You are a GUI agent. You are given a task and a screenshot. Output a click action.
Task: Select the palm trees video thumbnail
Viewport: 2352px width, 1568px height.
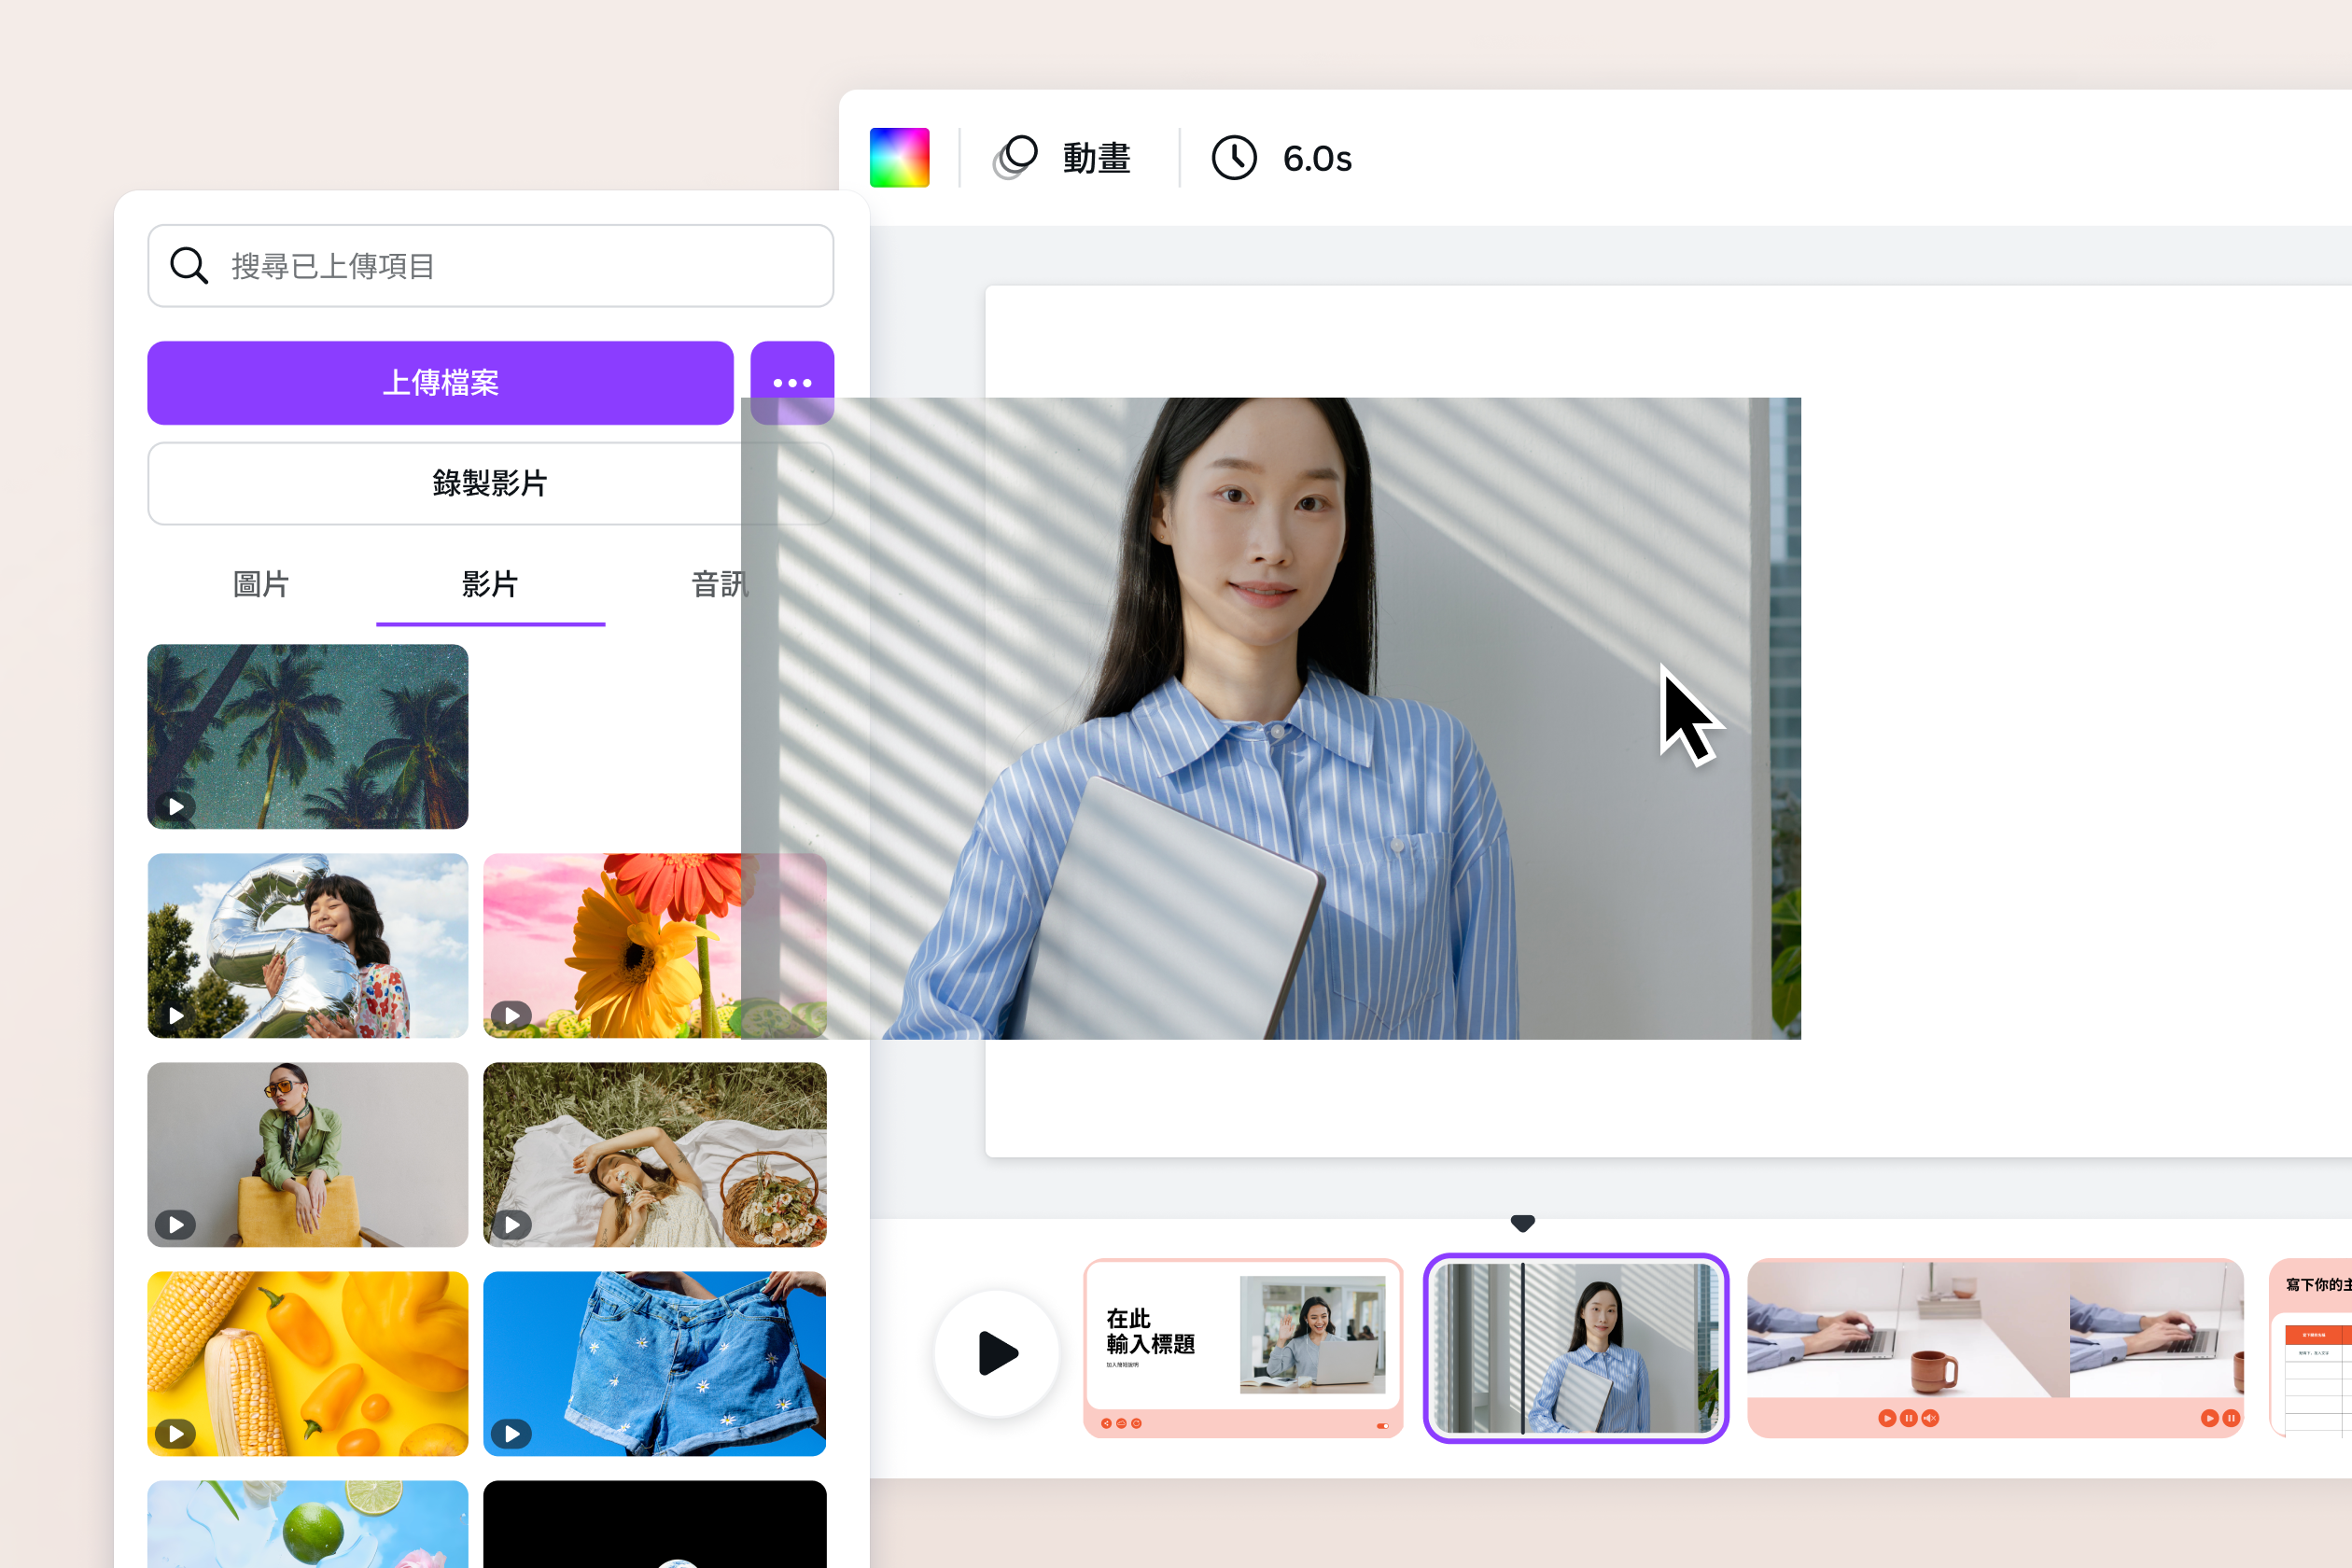308,737
